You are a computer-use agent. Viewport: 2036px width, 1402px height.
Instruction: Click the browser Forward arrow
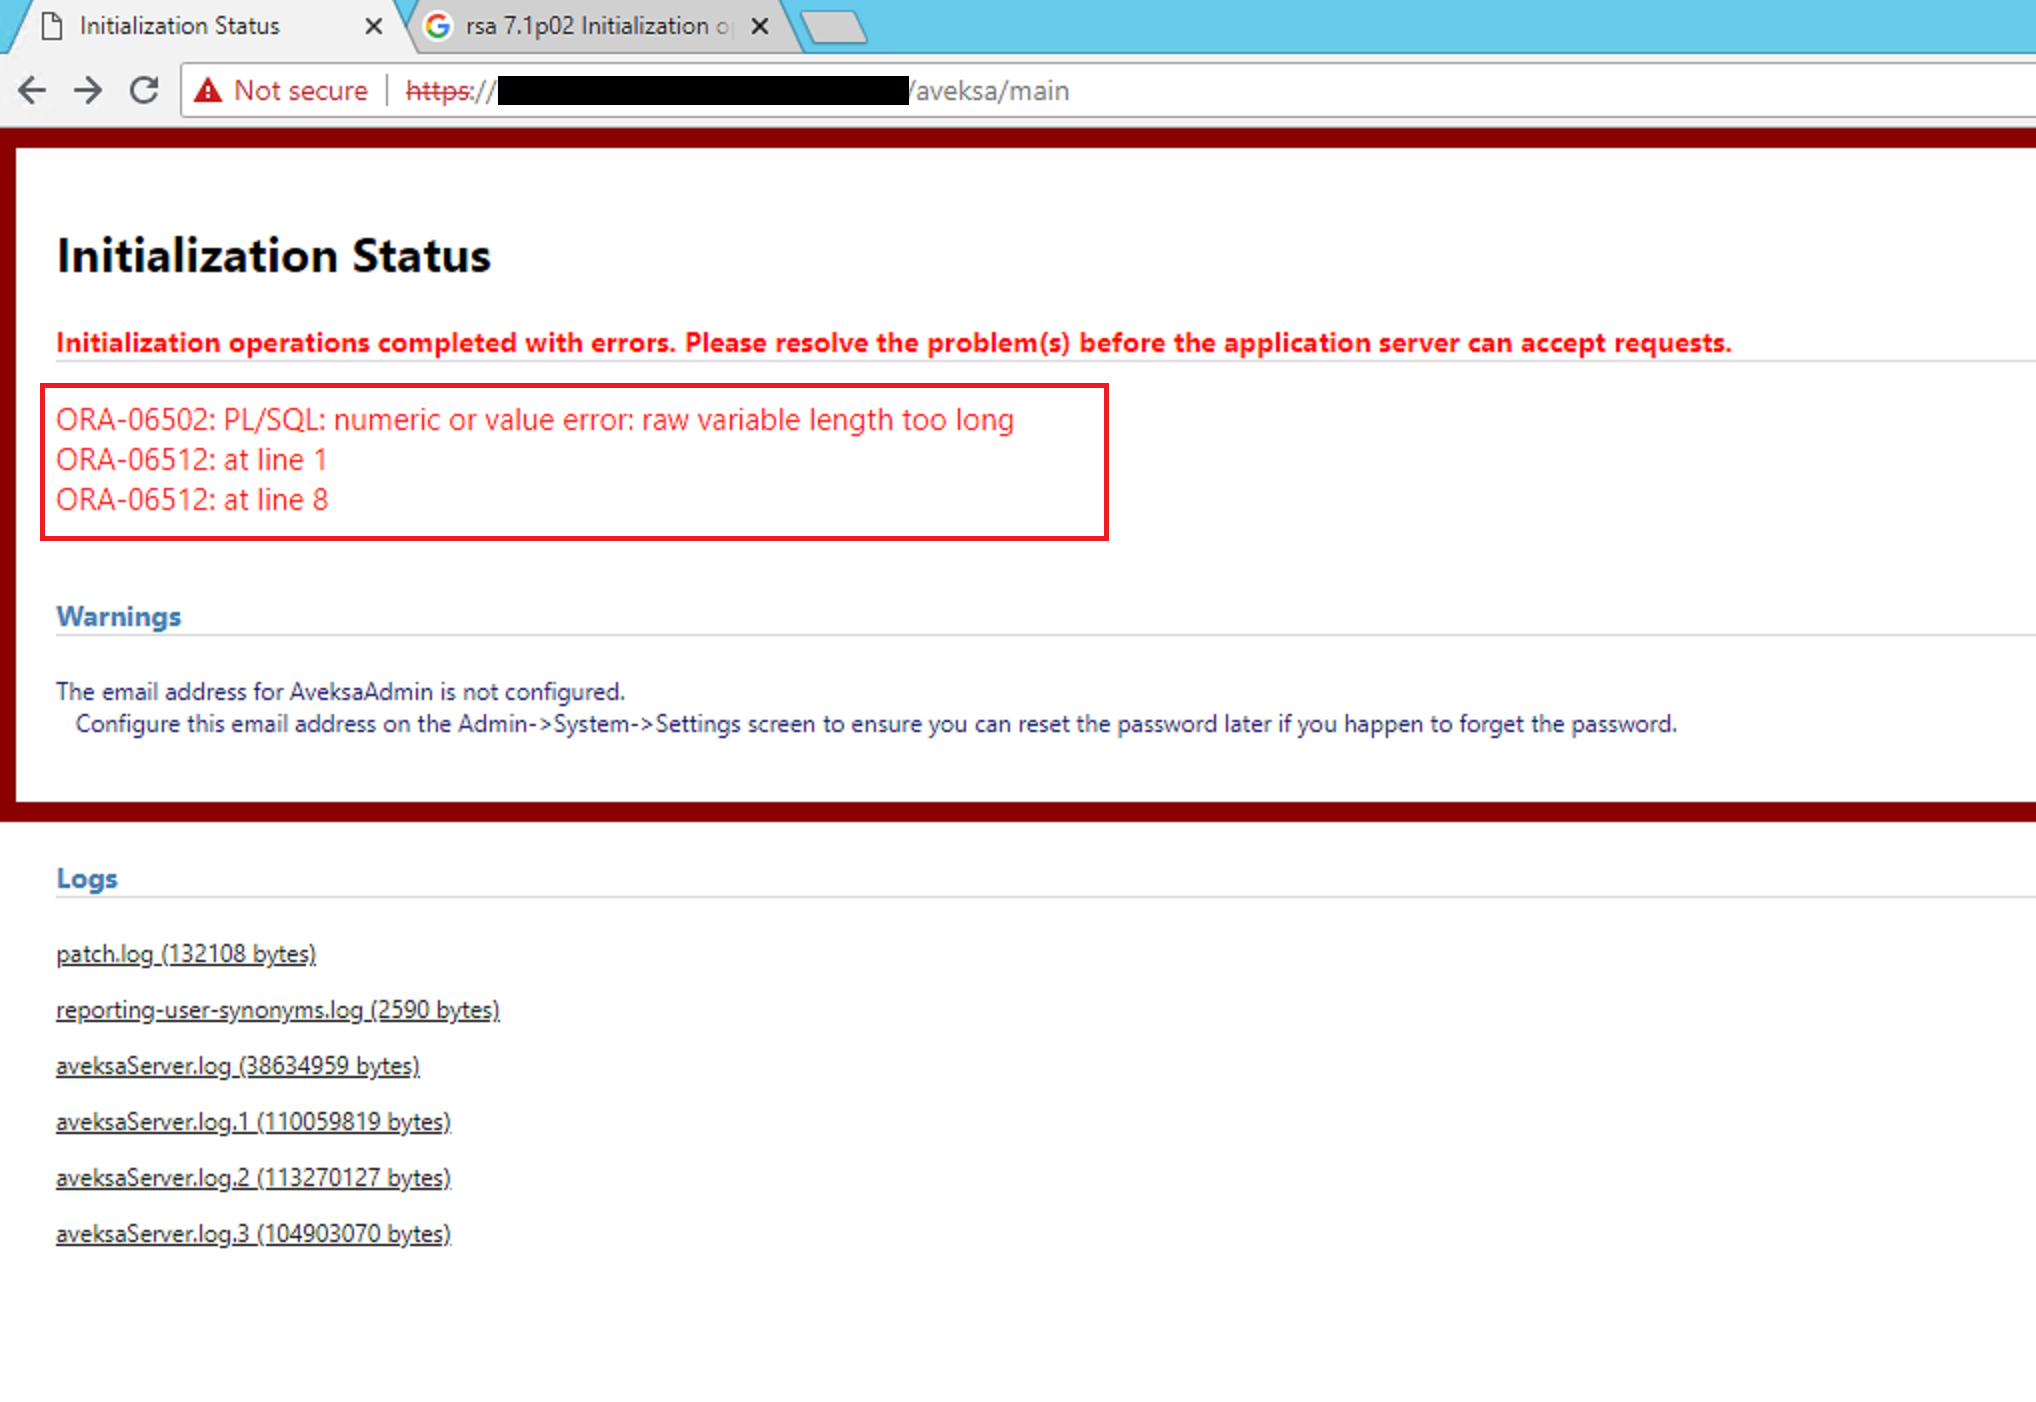coord(88,91)
